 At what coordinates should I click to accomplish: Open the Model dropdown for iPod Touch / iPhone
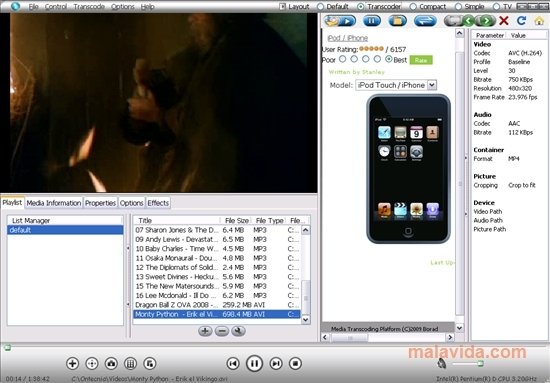(432, 85)
